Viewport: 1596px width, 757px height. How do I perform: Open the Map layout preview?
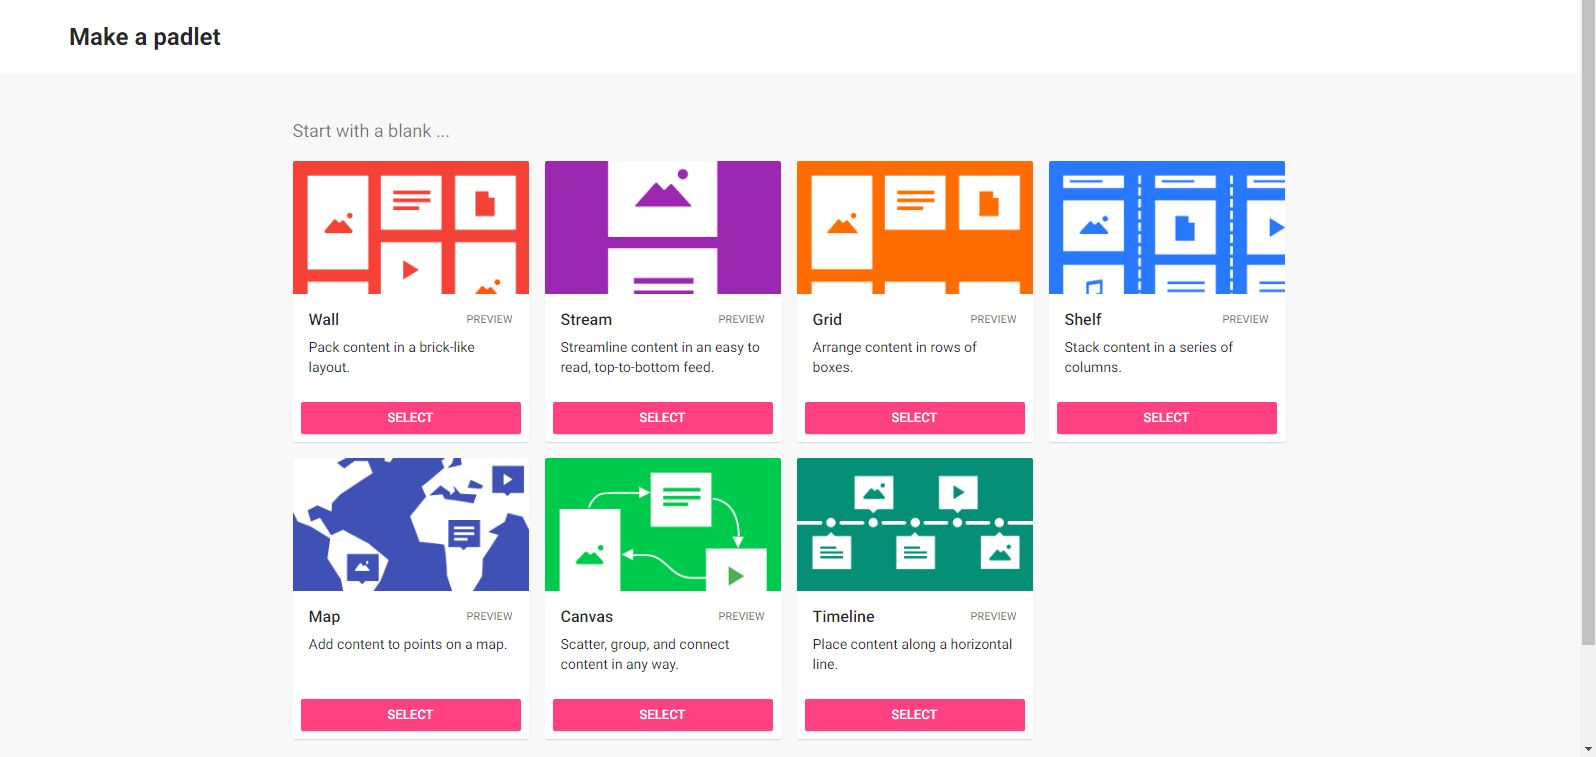tap(489, 617)
